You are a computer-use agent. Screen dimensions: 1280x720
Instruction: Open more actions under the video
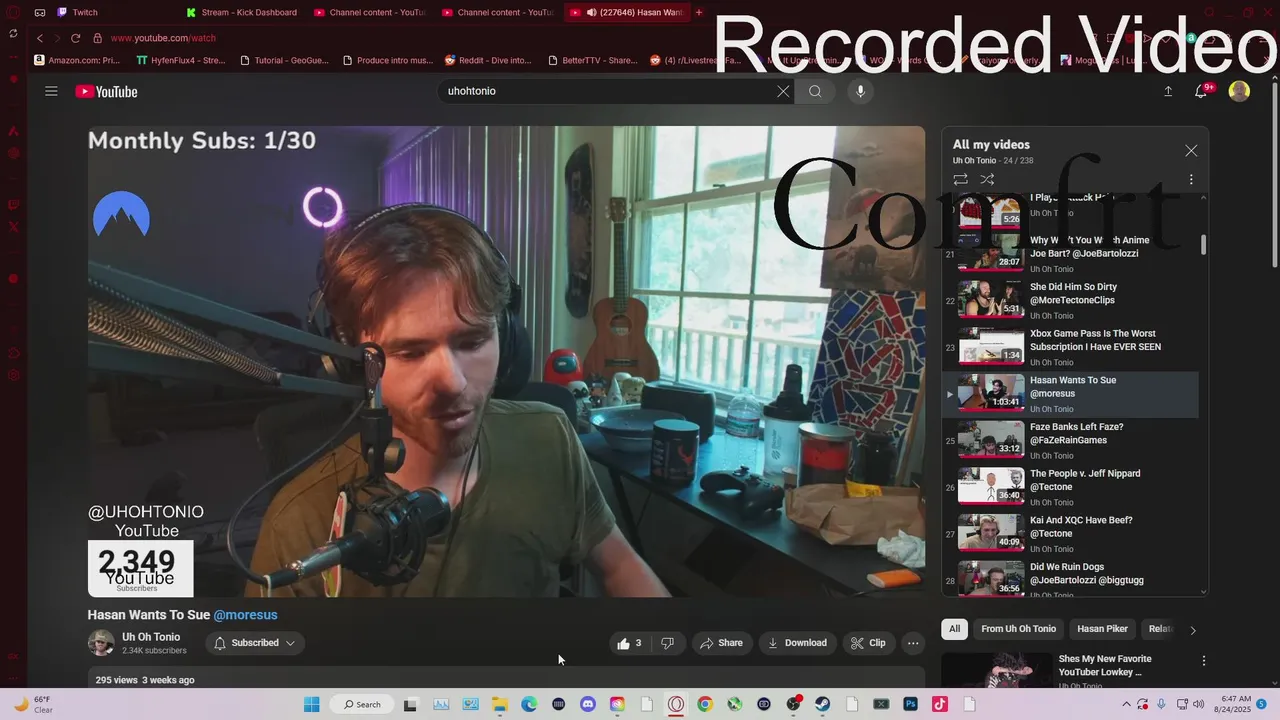coord(913,643)
